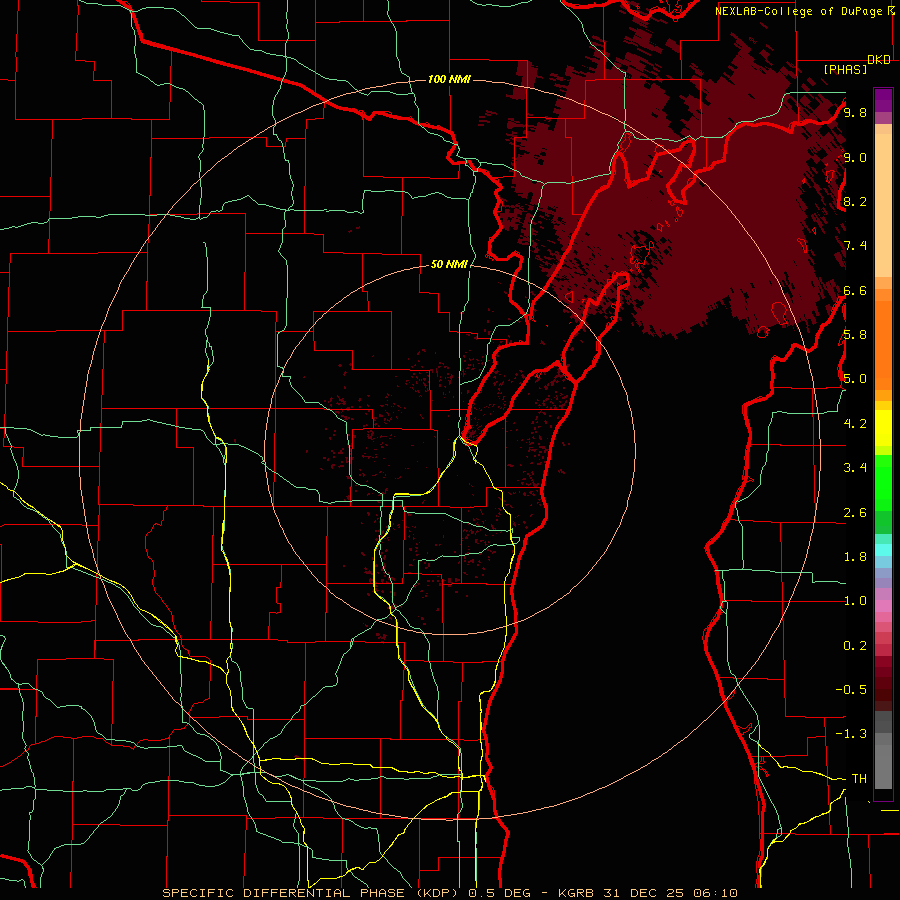Click the 6.6 scale value

click(x=855, y=290)
